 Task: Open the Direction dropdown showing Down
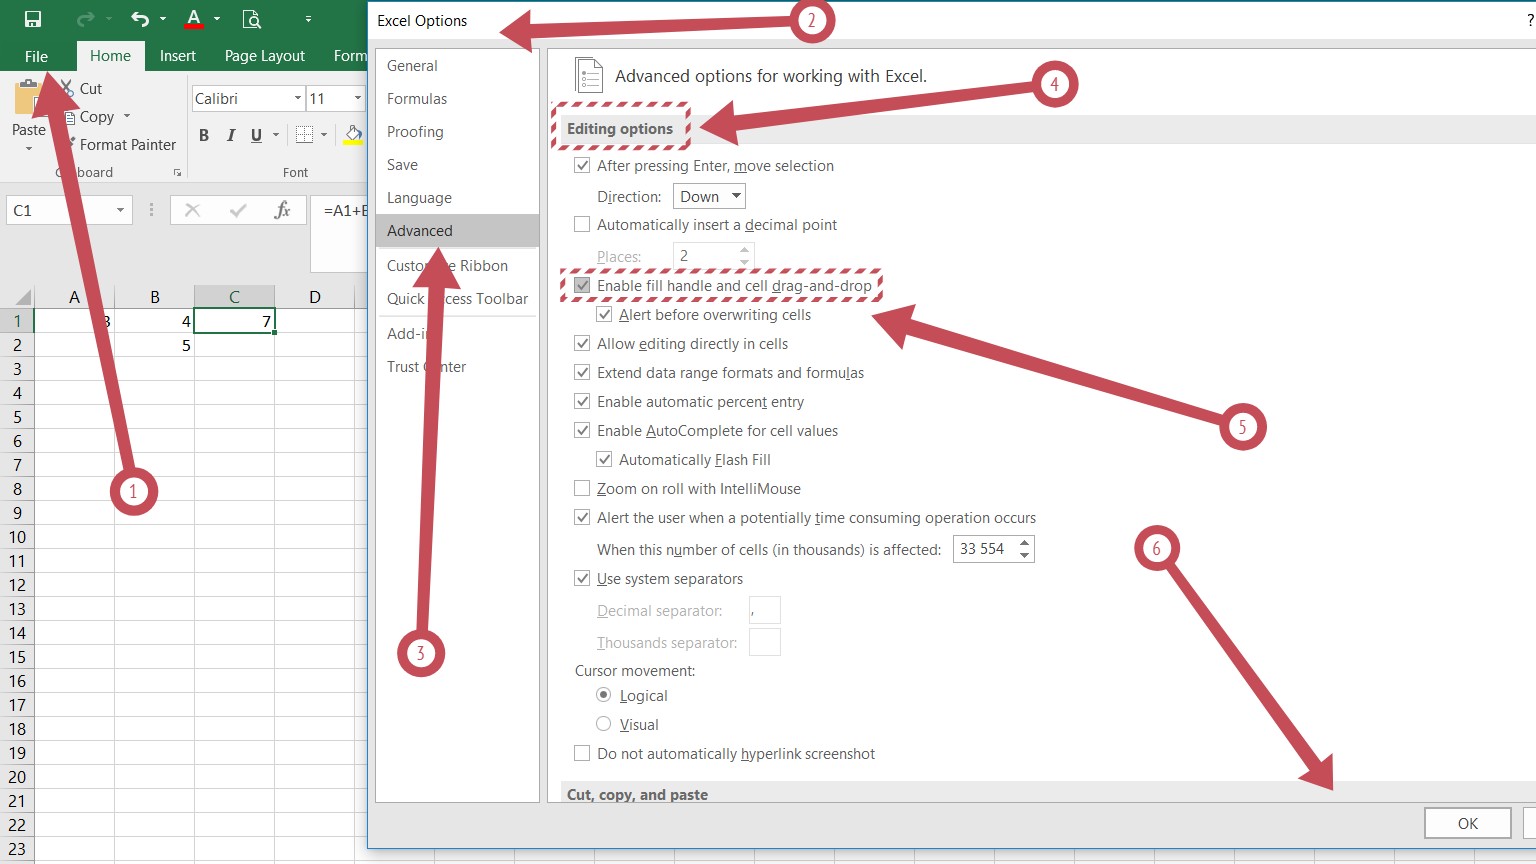pos(708,195)
